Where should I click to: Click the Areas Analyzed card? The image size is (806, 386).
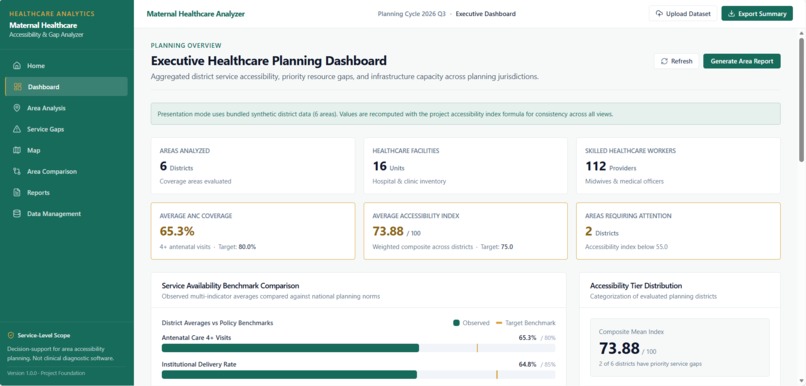253,166
